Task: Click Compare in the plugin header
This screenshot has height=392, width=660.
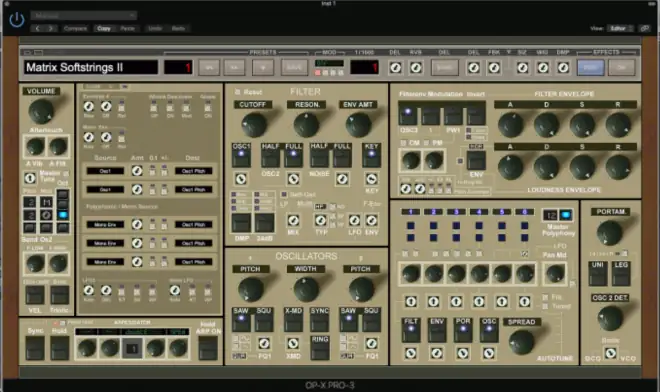Action: click(x=75, y=28)
